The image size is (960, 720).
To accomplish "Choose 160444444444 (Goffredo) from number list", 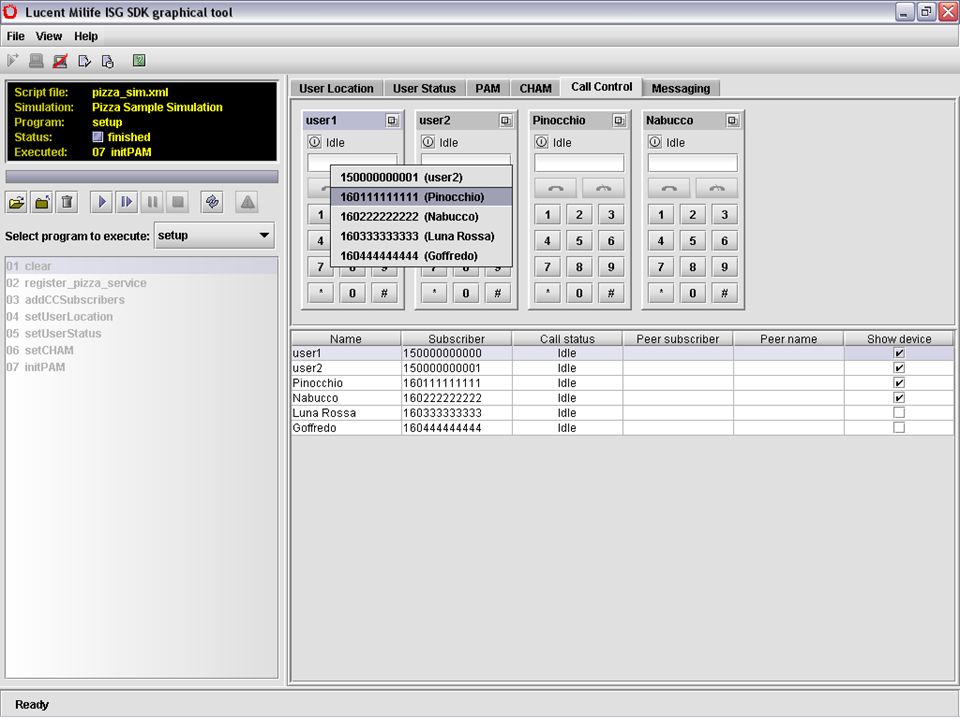I will click(x=421, y=256).
